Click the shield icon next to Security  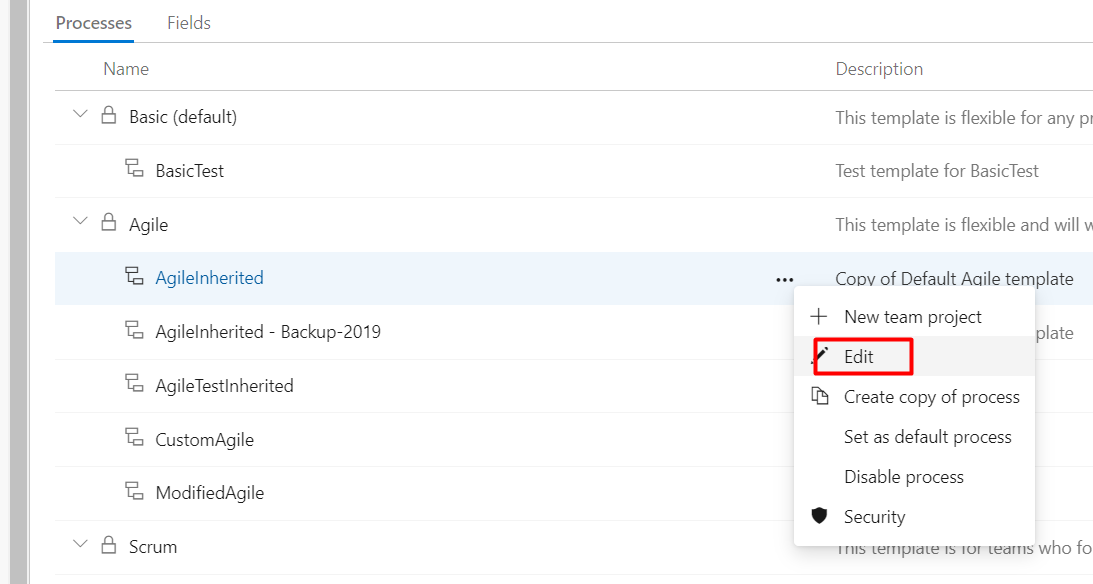click(819, 516)
